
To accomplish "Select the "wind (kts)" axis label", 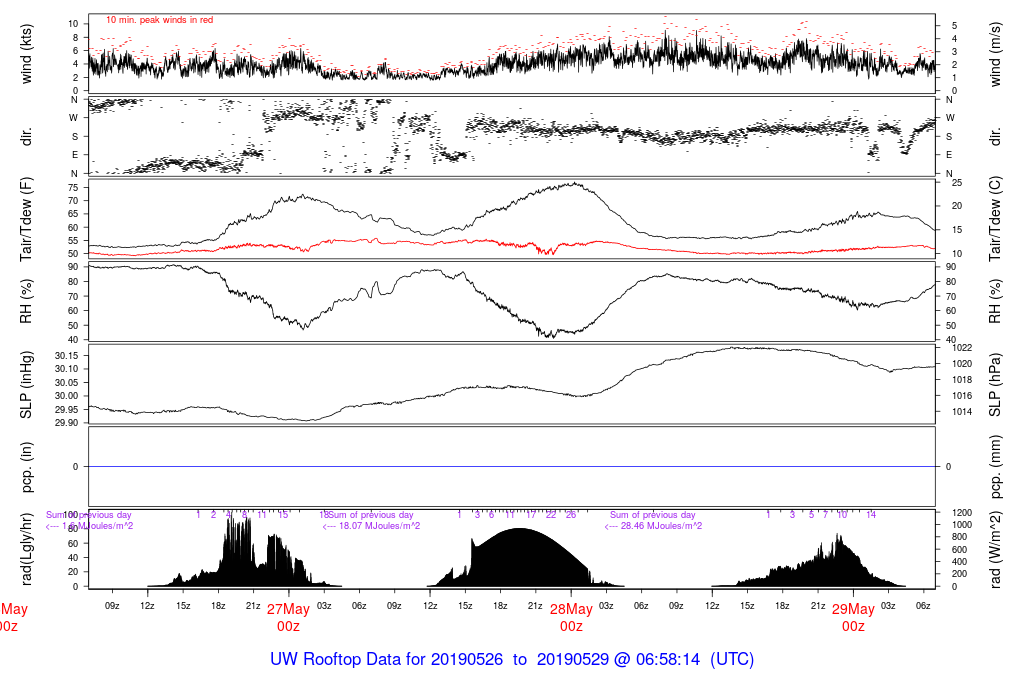I will pyautogui.click(x=26, y=54).
